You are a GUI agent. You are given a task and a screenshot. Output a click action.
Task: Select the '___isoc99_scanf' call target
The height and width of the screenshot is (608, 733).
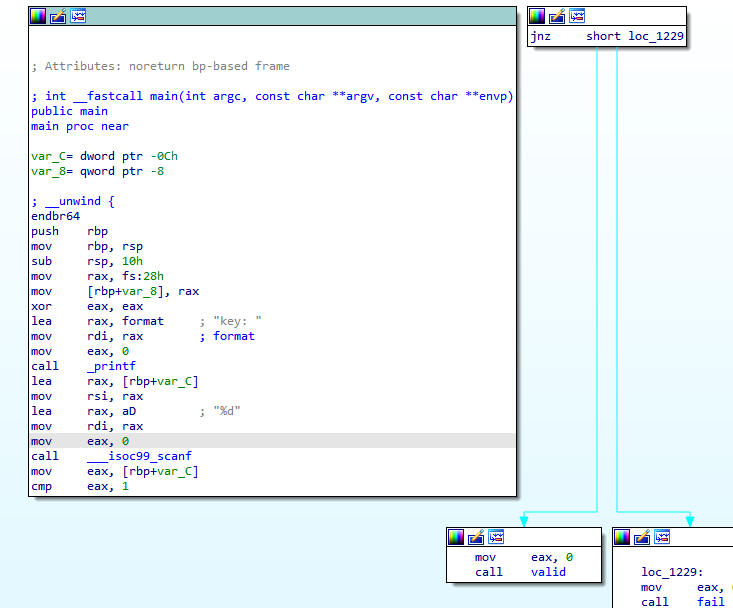click(139, 456)
